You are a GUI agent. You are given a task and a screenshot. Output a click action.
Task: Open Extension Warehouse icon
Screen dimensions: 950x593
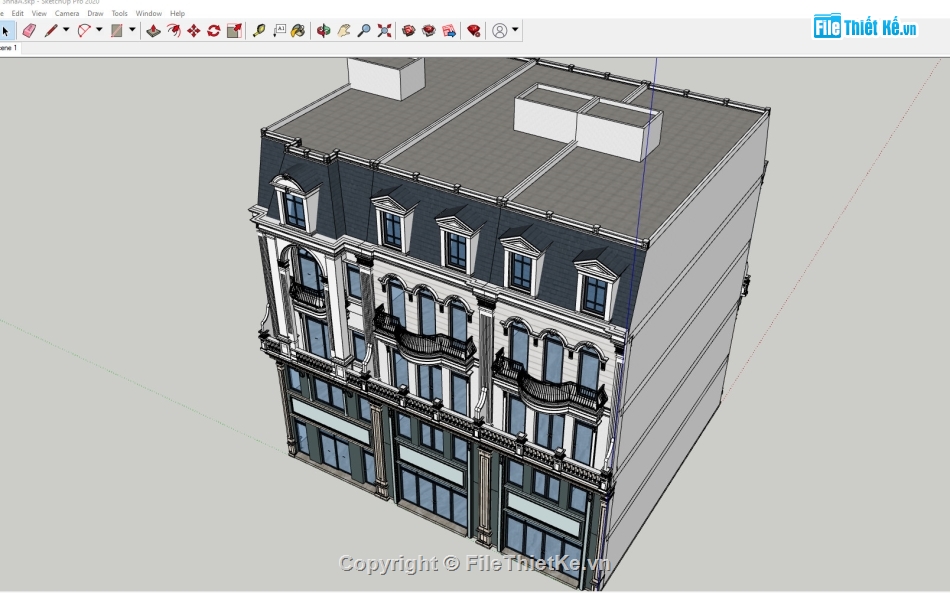click(x=429, y=30)
